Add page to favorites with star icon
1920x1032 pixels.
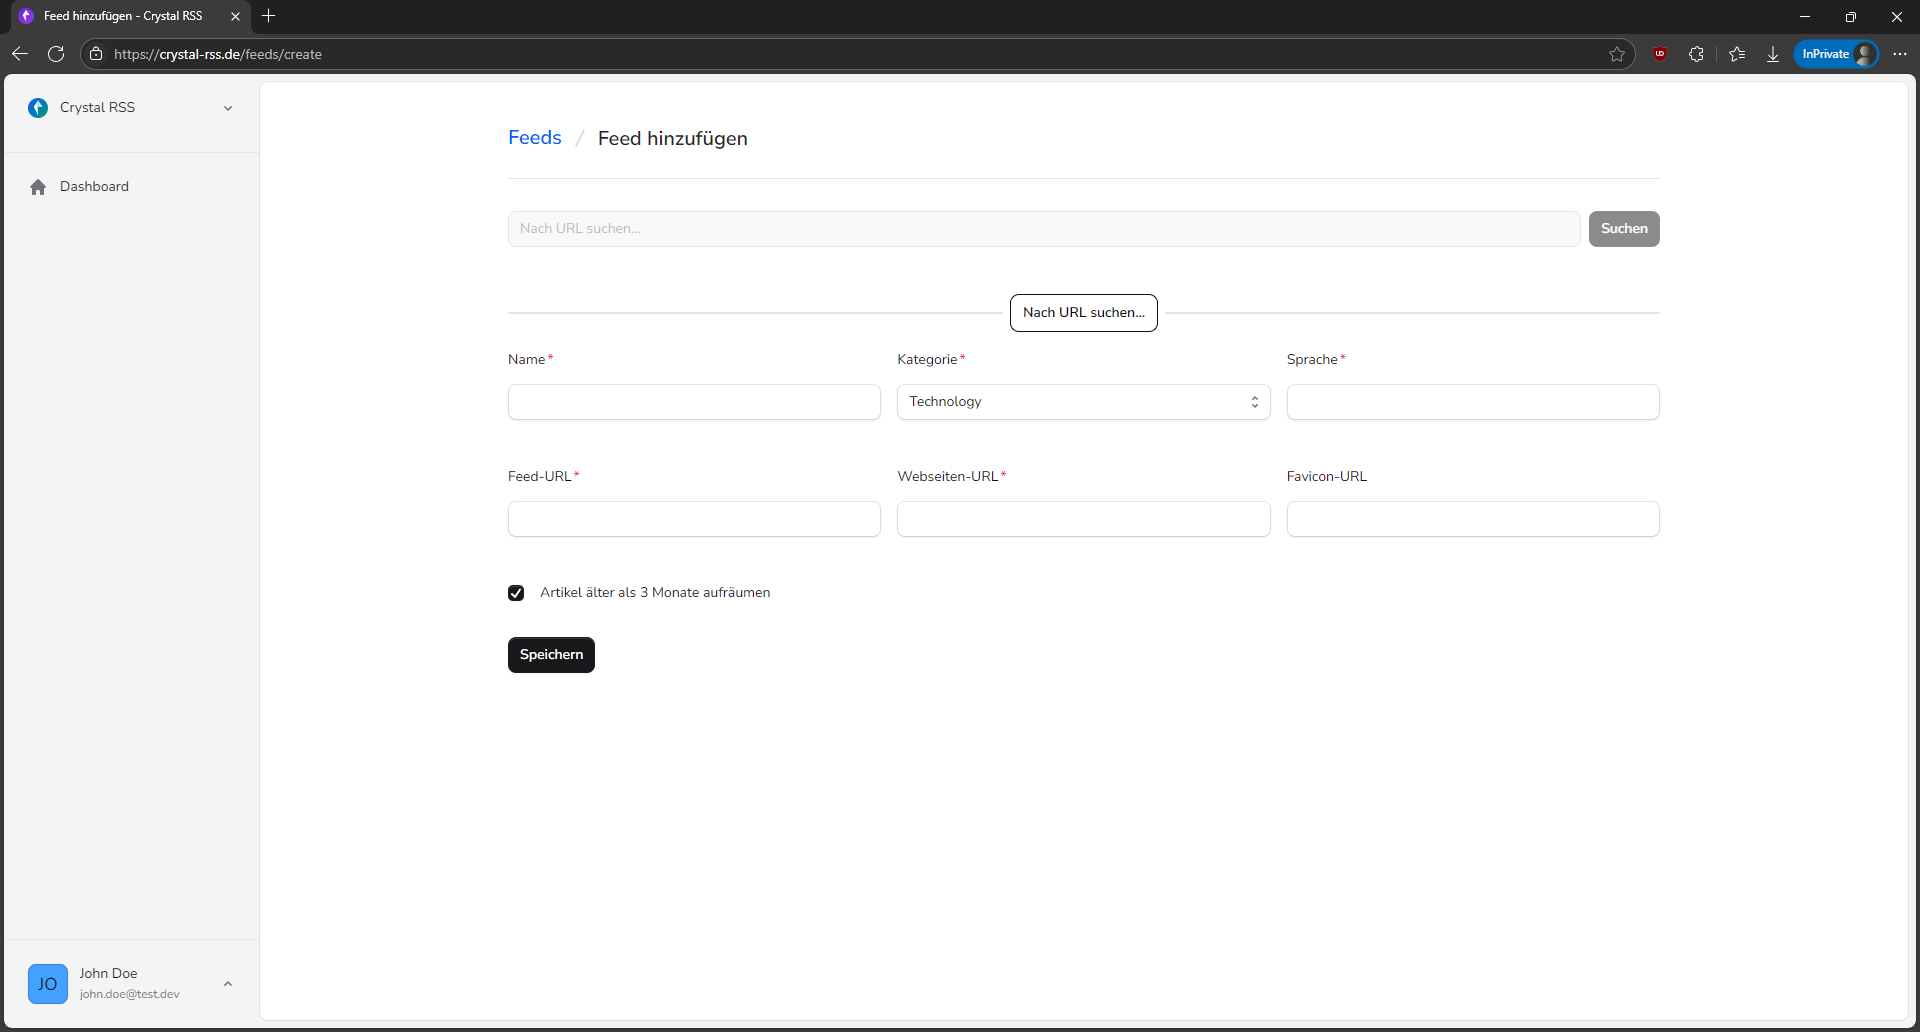tap(1616, 54)
